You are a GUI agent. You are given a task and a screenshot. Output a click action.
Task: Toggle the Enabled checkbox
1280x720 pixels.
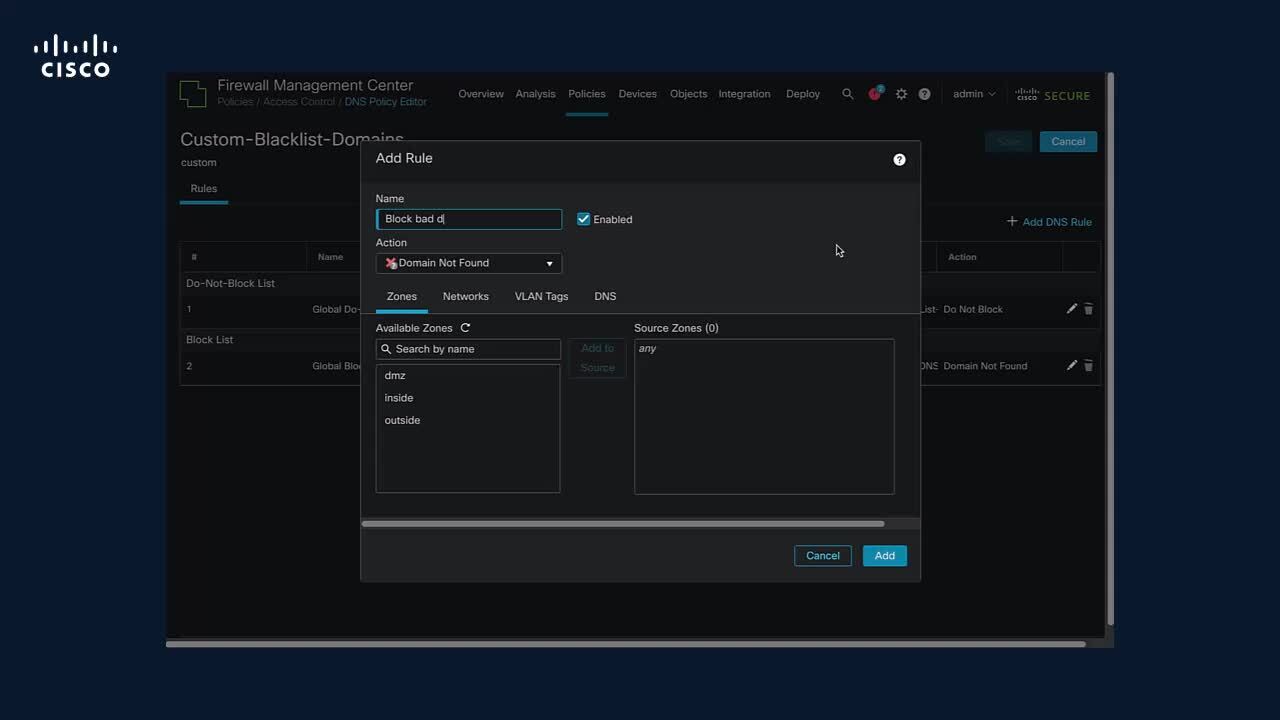(584, 219)
